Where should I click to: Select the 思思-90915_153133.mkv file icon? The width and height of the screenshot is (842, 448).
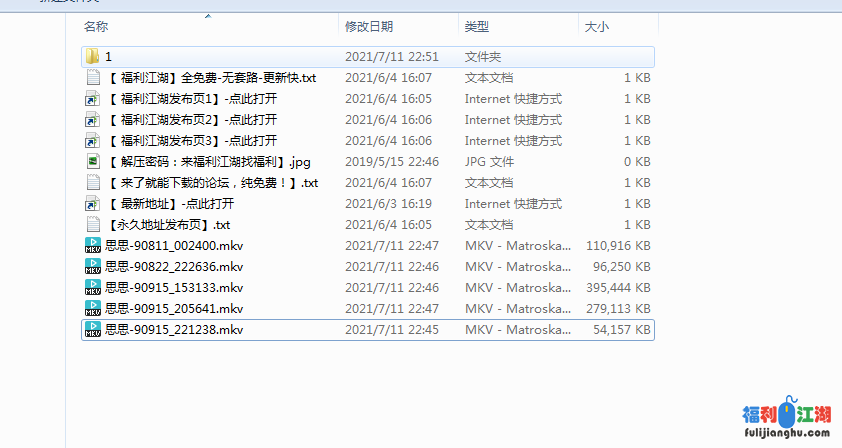[x=92, y=288]
